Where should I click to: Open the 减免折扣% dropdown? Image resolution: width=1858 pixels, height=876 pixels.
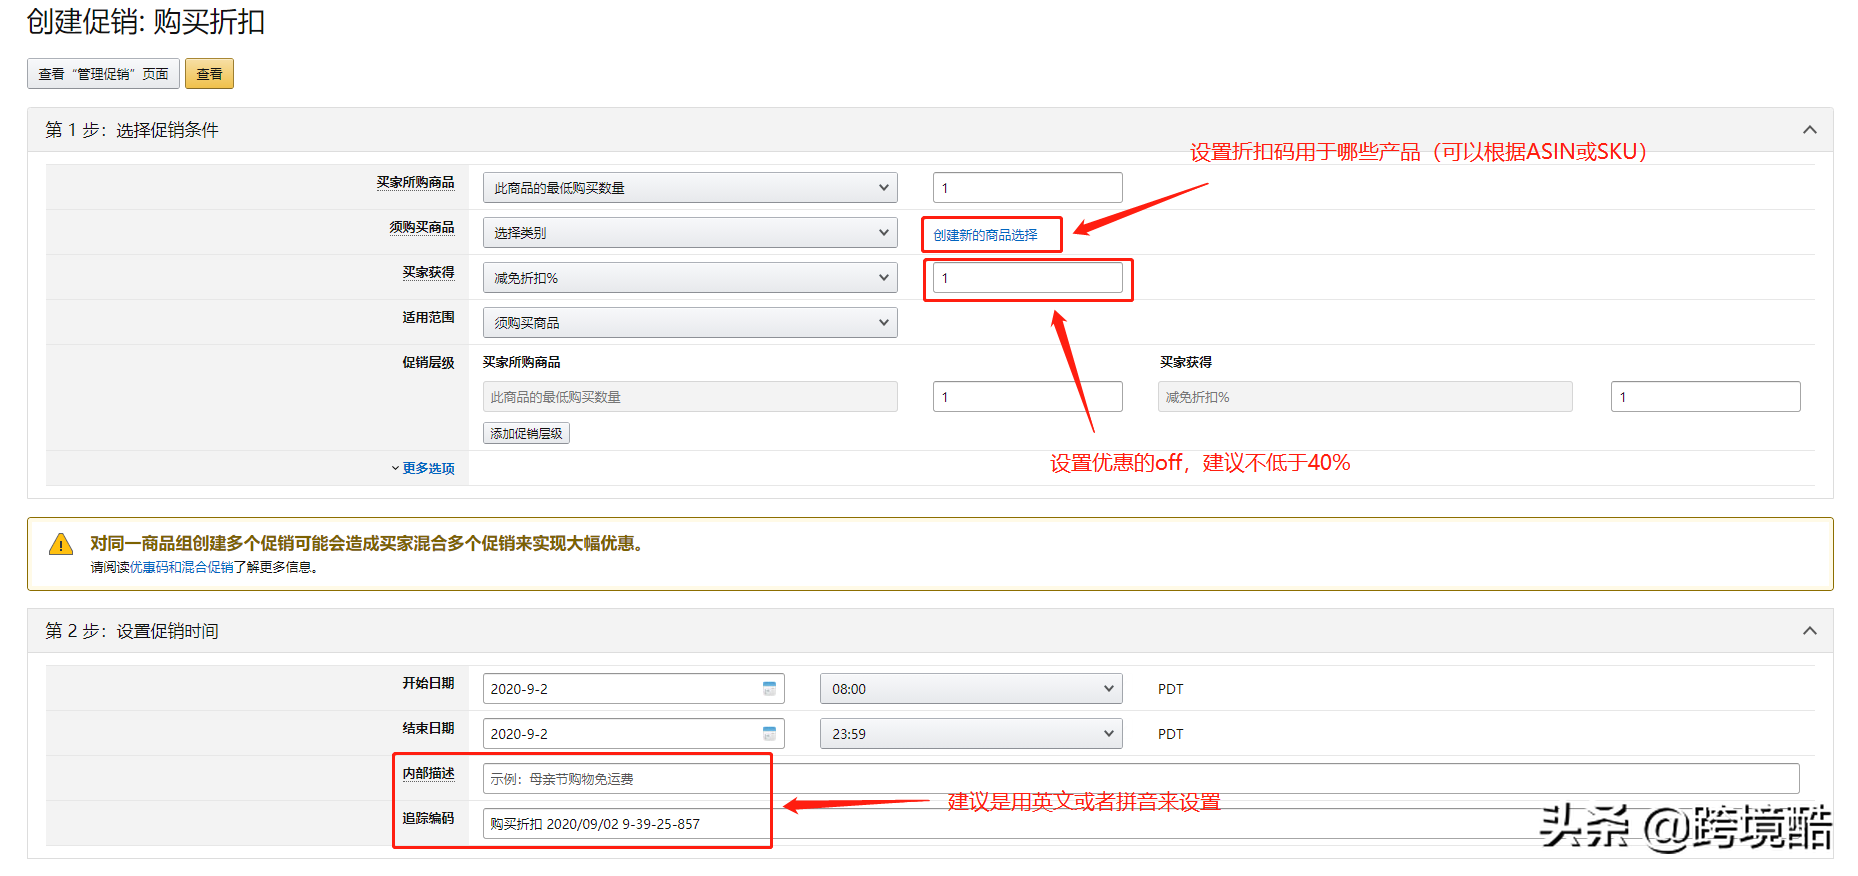[689, 278]
